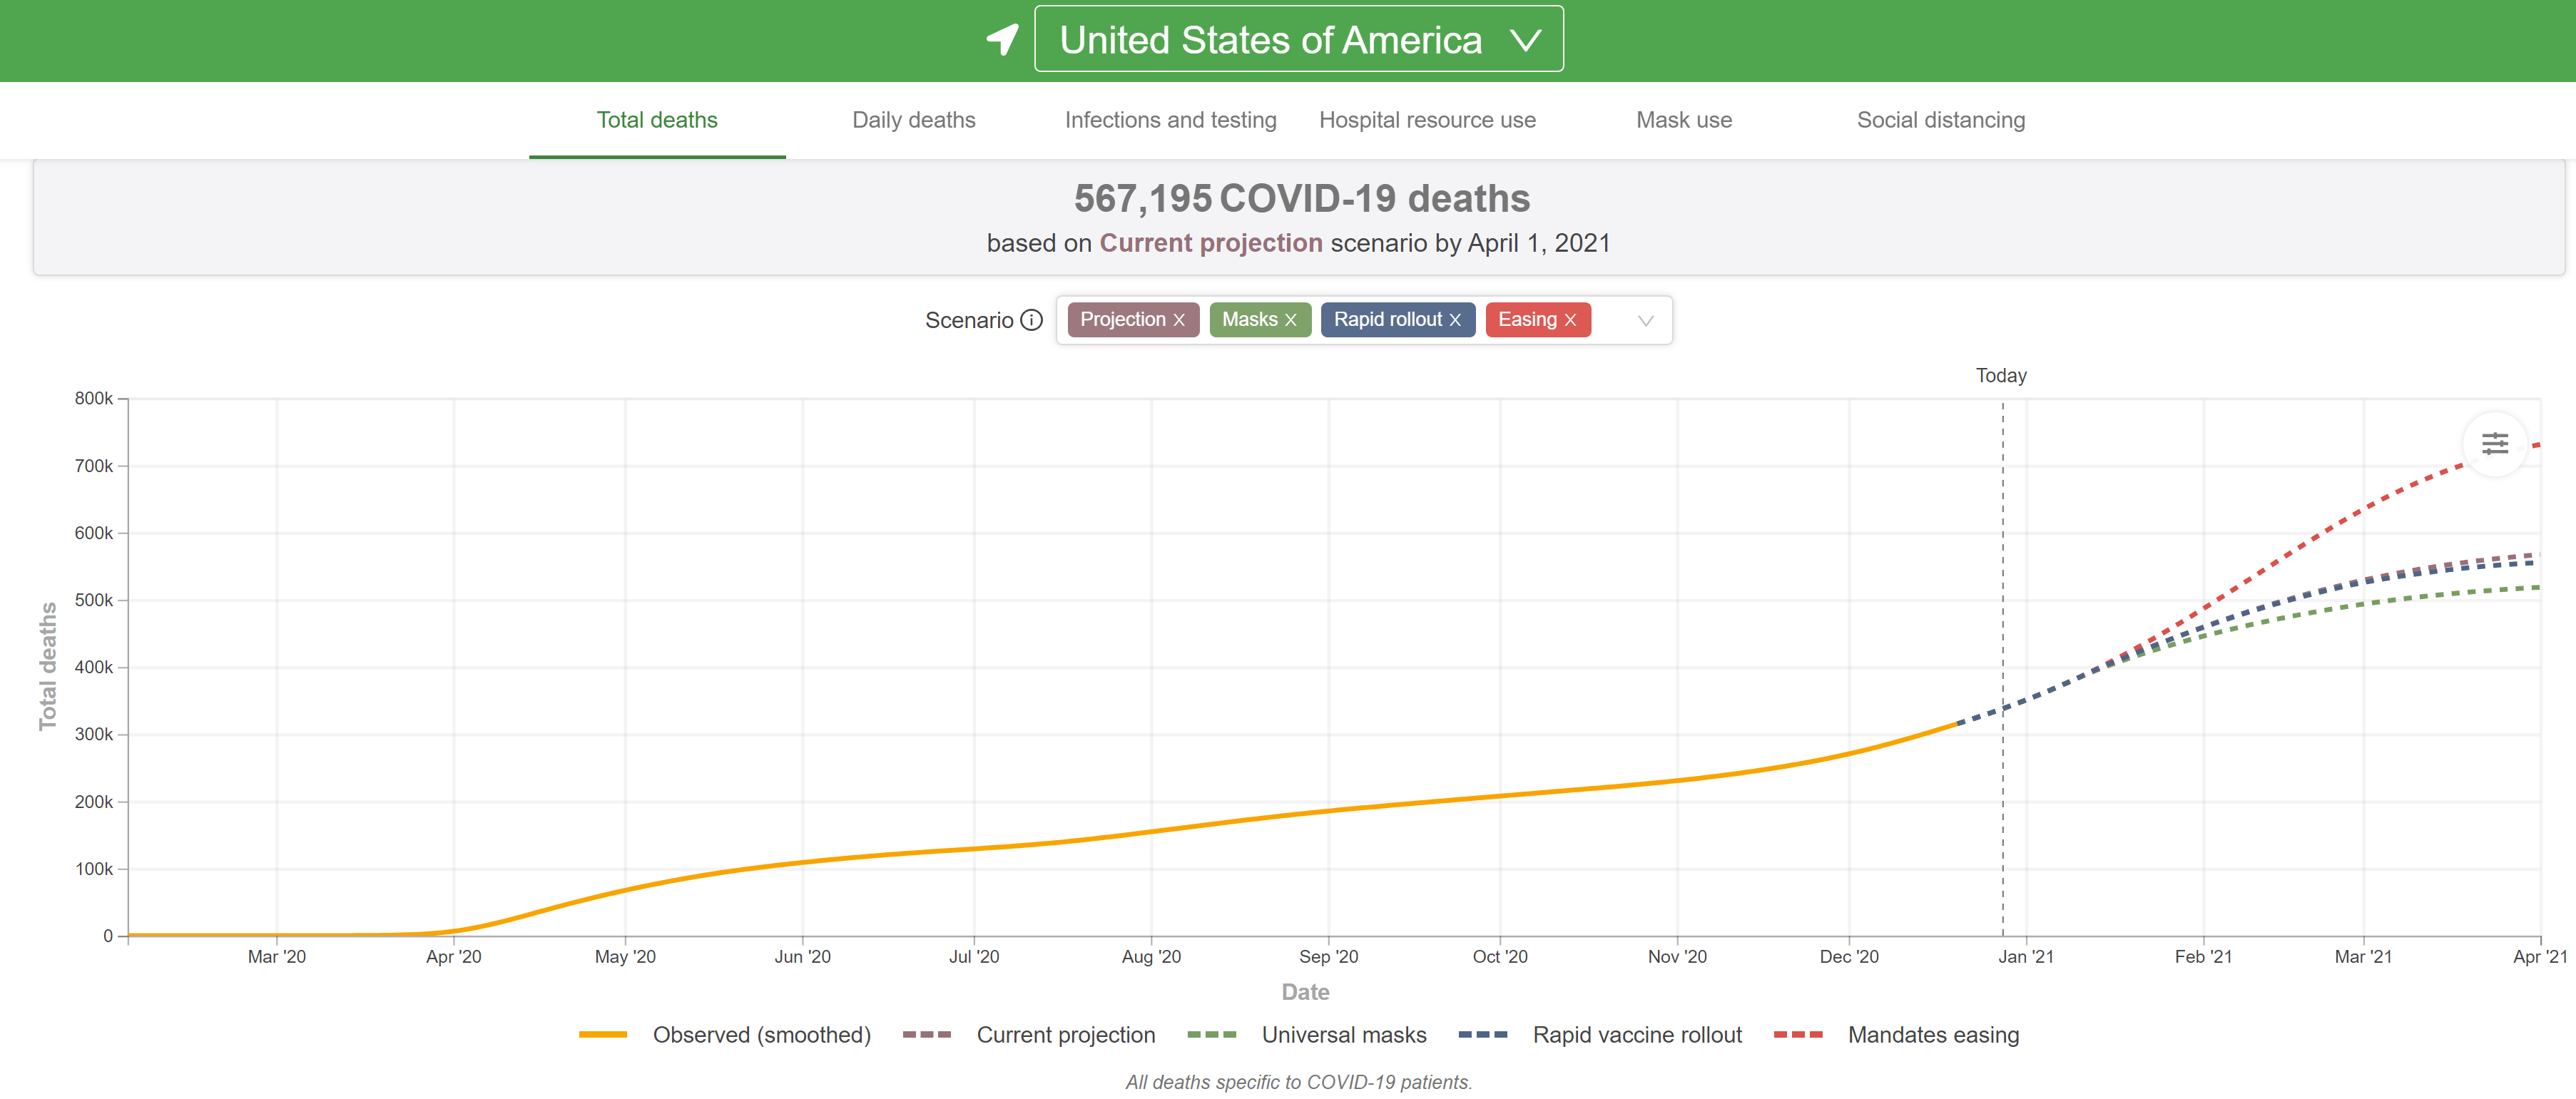Open the chart settings sliders icon
Screen dimensions: 2576x1099
pos(2494,443)
